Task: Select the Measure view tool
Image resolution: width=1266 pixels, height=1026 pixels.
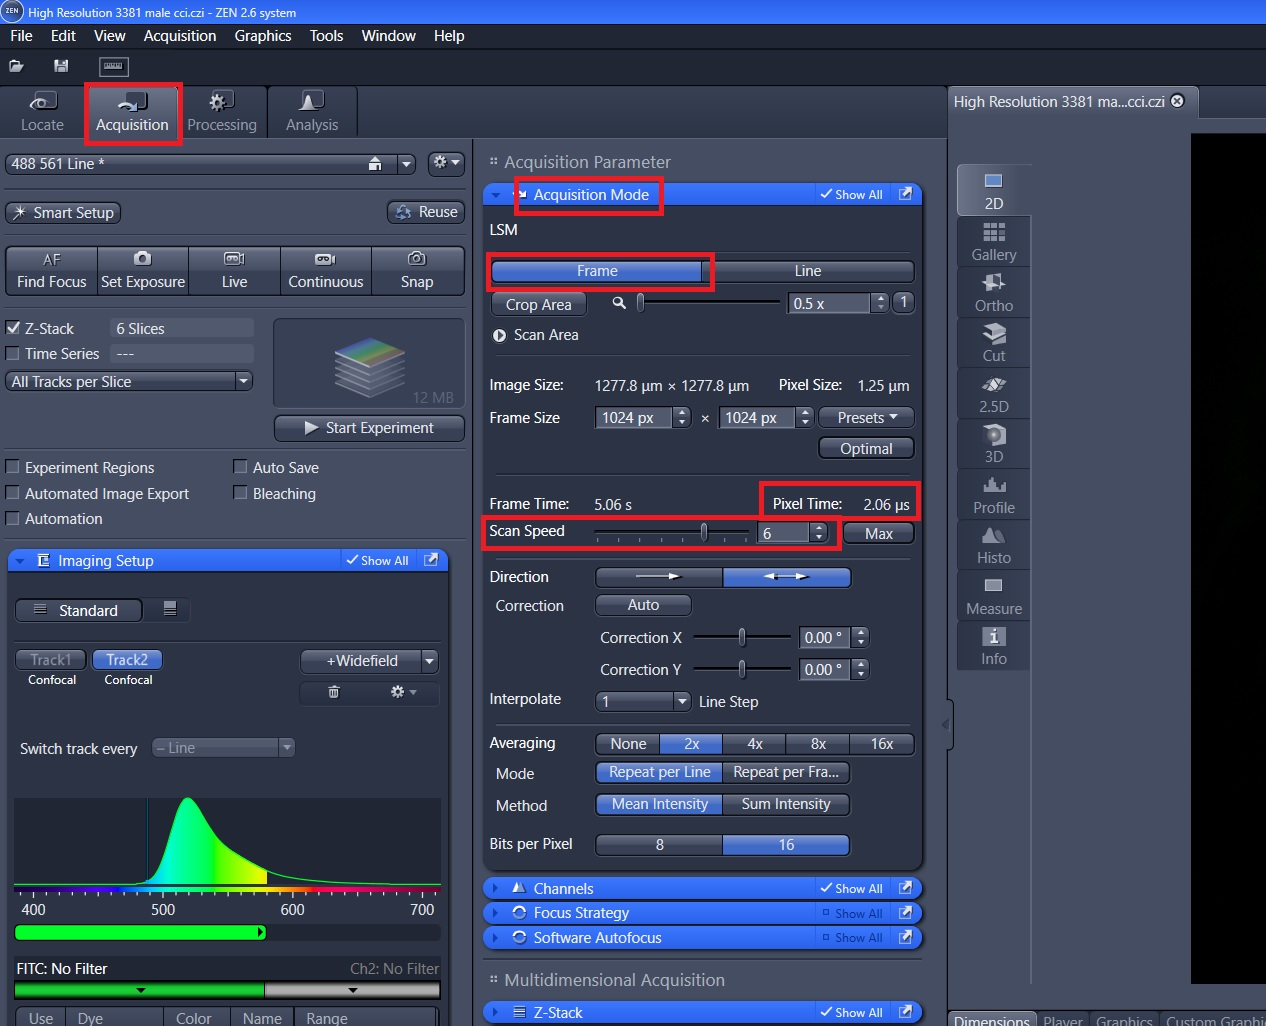Action: point(993,595)
